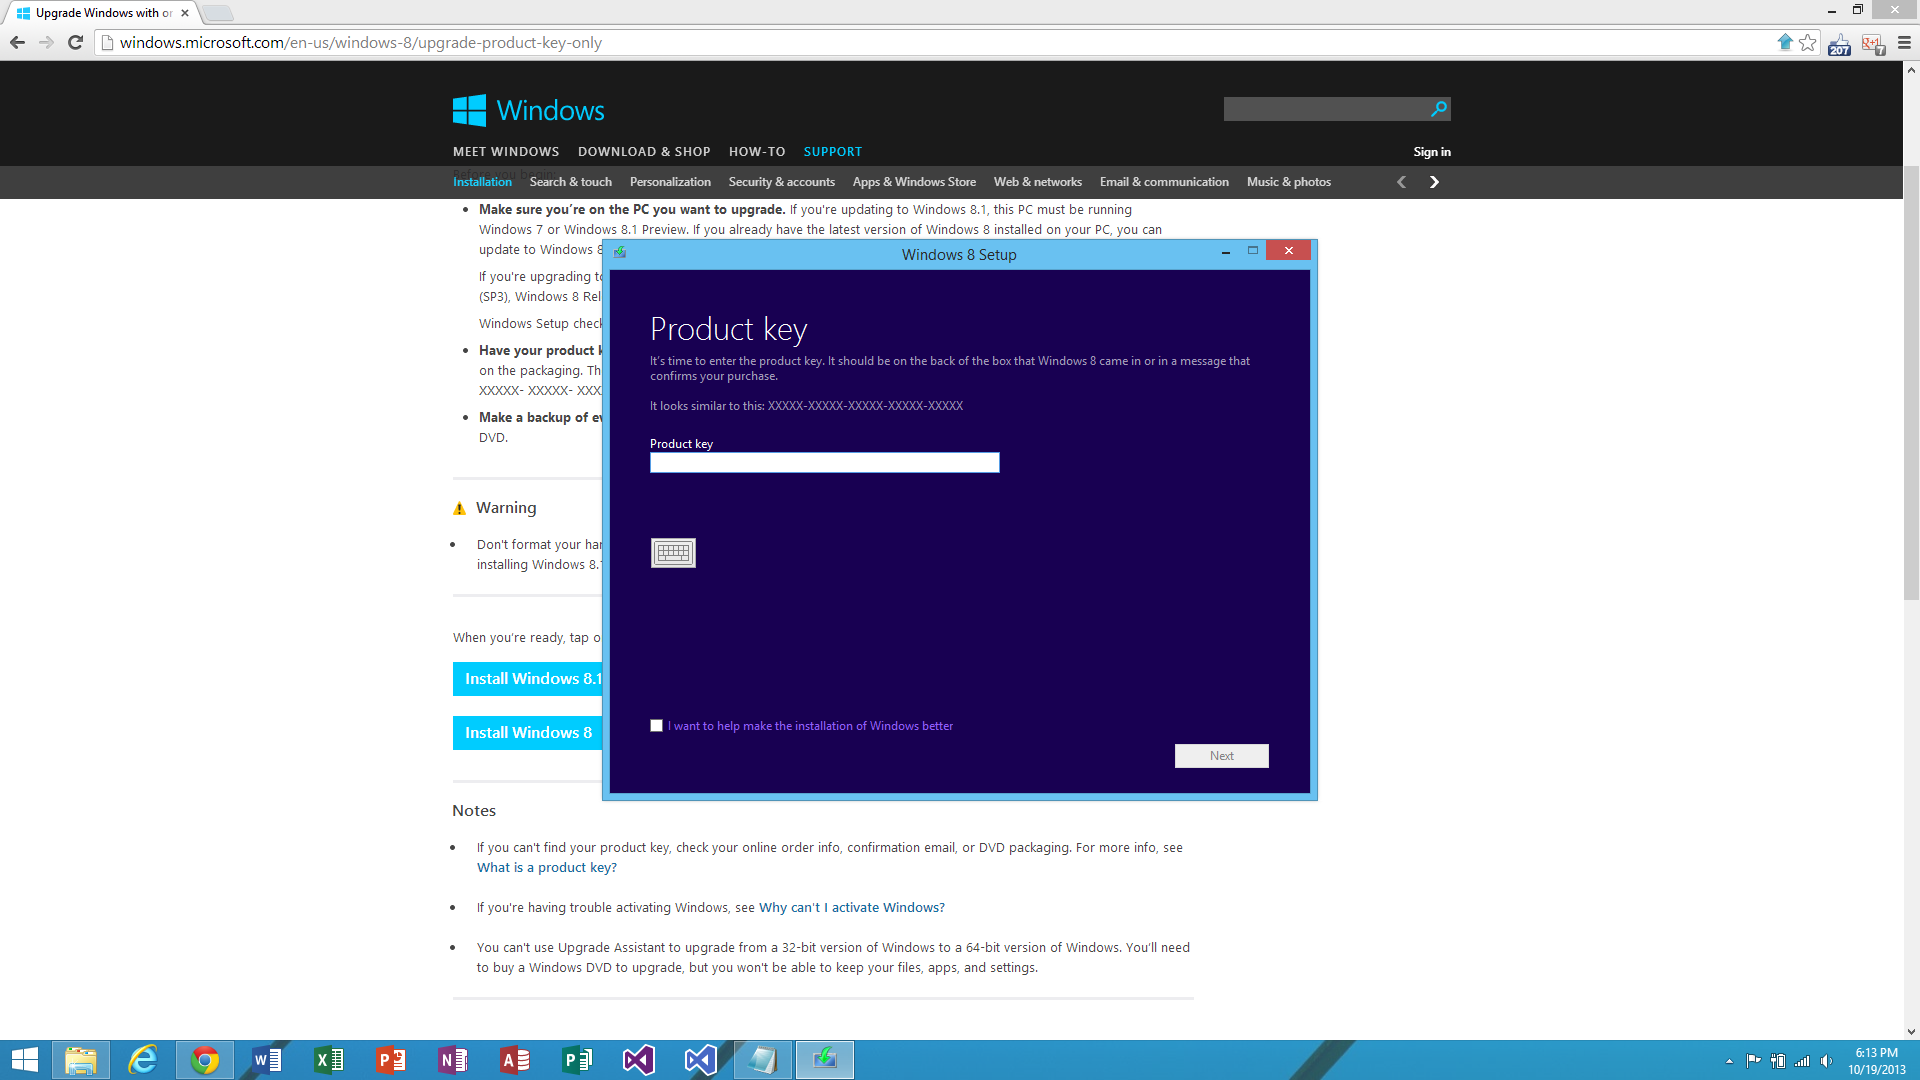Bookmark this page with the star icon

click(x=1808, y=42)
